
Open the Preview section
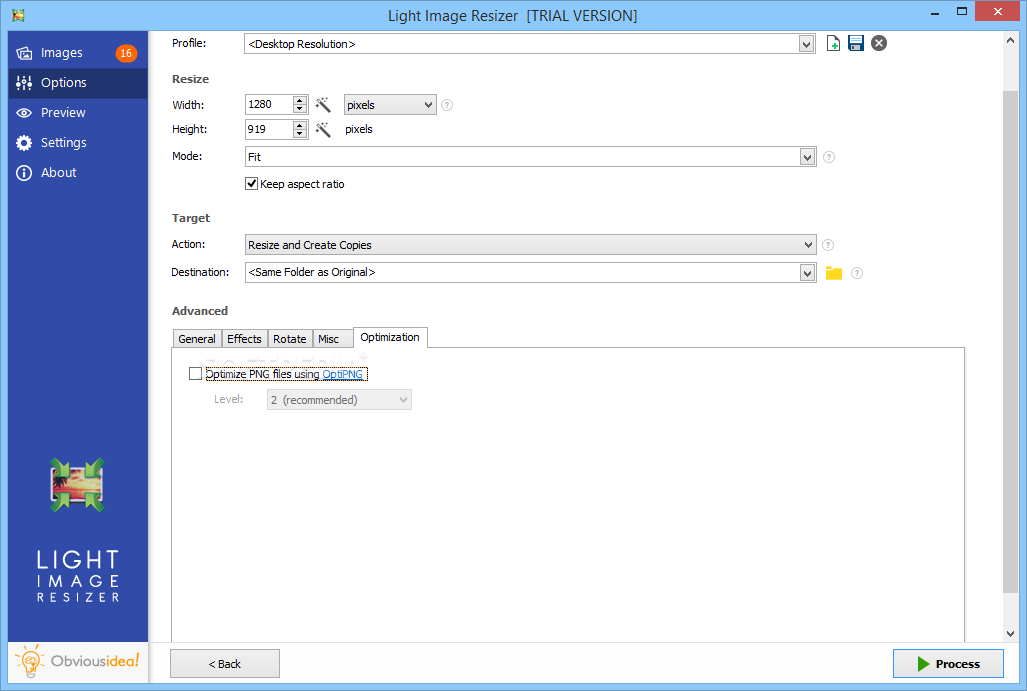tap(78, 113)
